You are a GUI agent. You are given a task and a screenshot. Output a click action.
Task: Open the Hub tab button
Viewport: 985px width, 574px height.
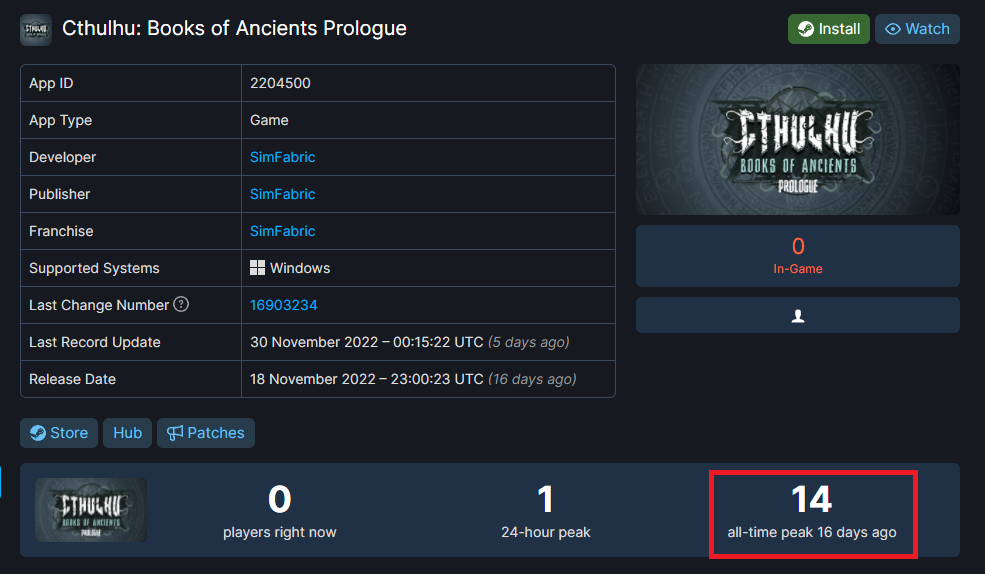127,433
